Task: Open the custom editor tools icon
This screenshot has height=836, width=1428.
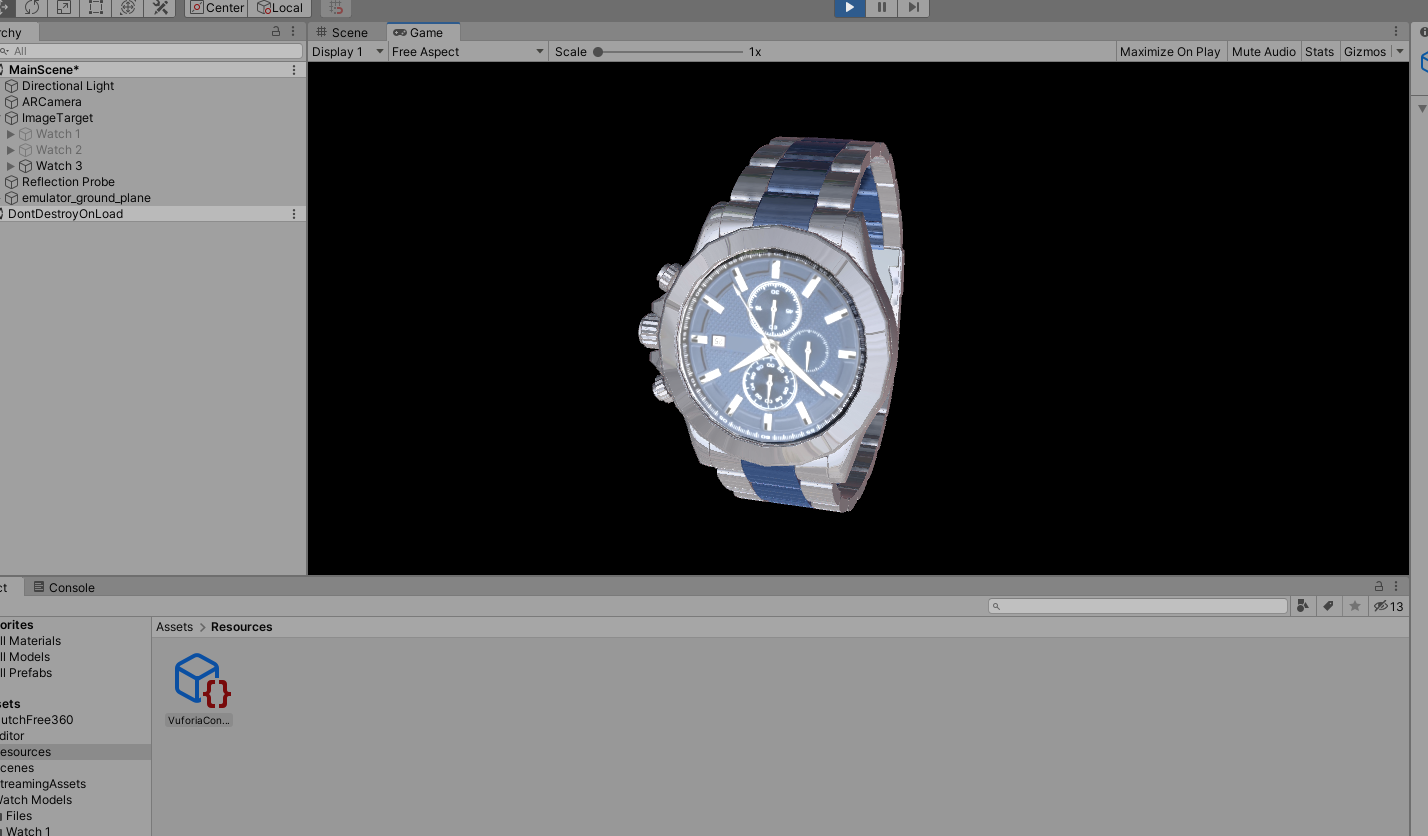Action: 160,8
